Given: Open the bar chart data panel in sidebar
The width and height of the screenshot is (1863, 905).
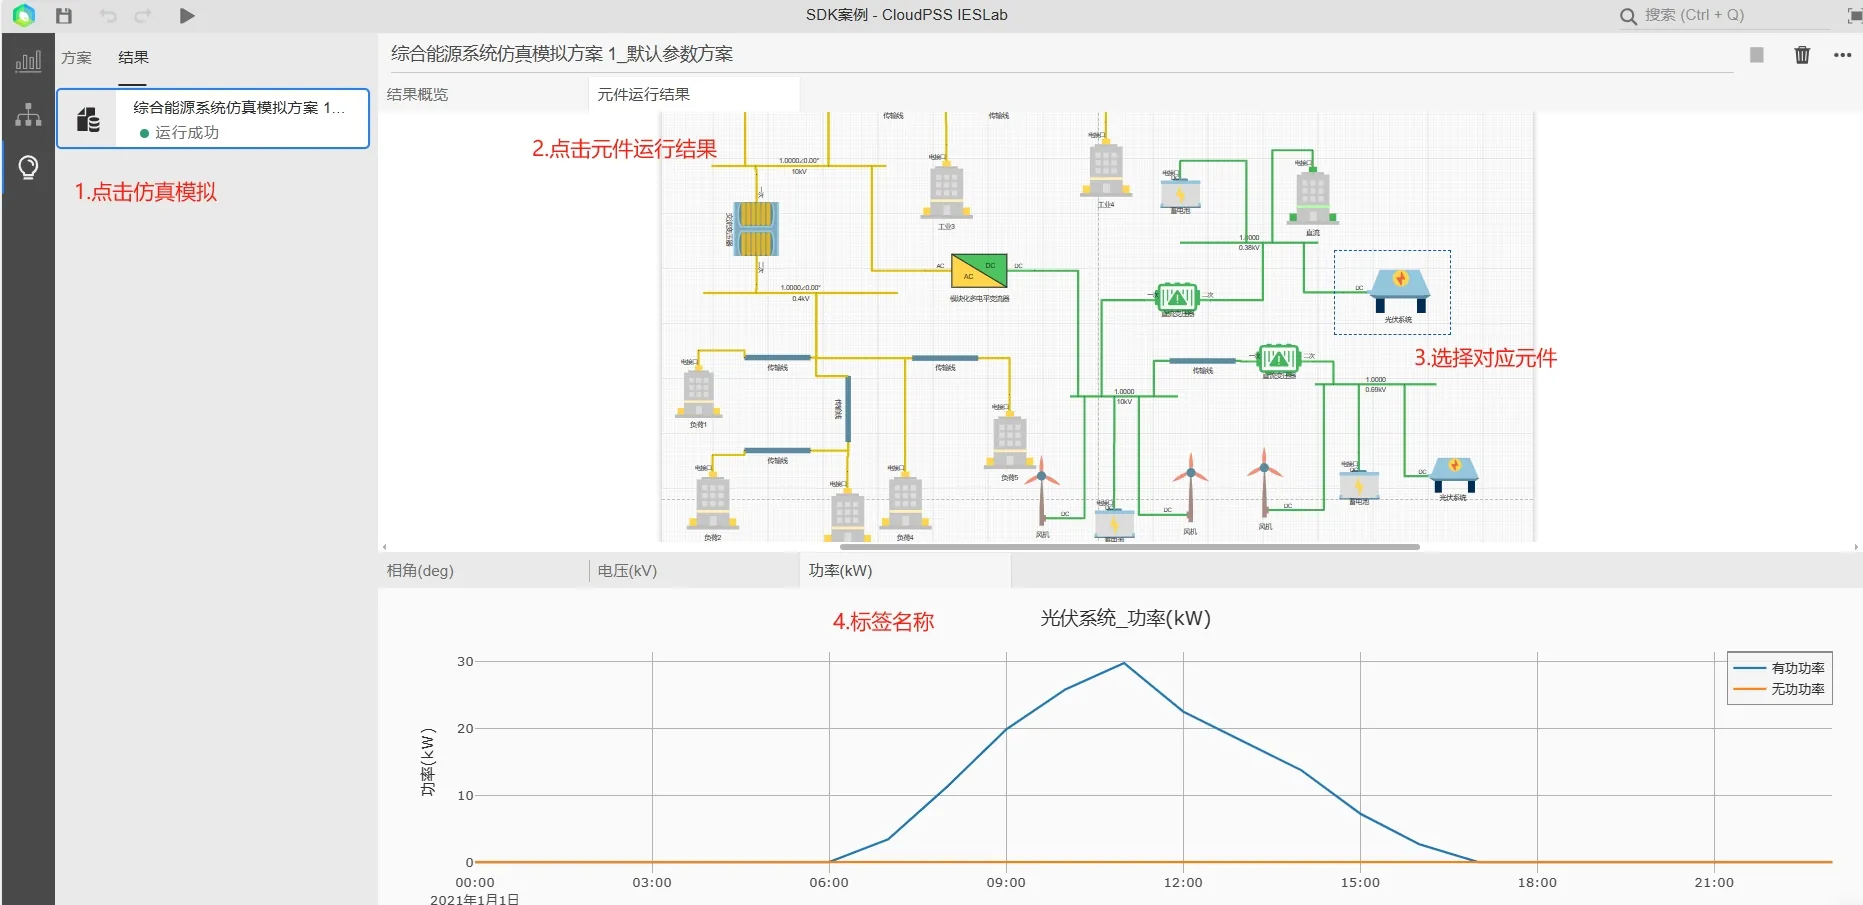Looking at the screenshot, I should (x=28, y=61).
